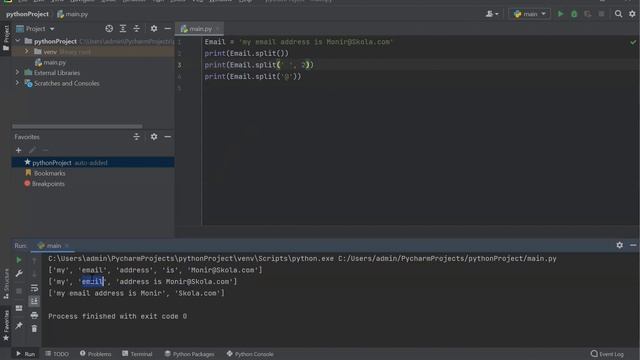The height and width of the screenshot is (360, 640).
Task: Select main.py in project tree
Action: tap(54, 62)
